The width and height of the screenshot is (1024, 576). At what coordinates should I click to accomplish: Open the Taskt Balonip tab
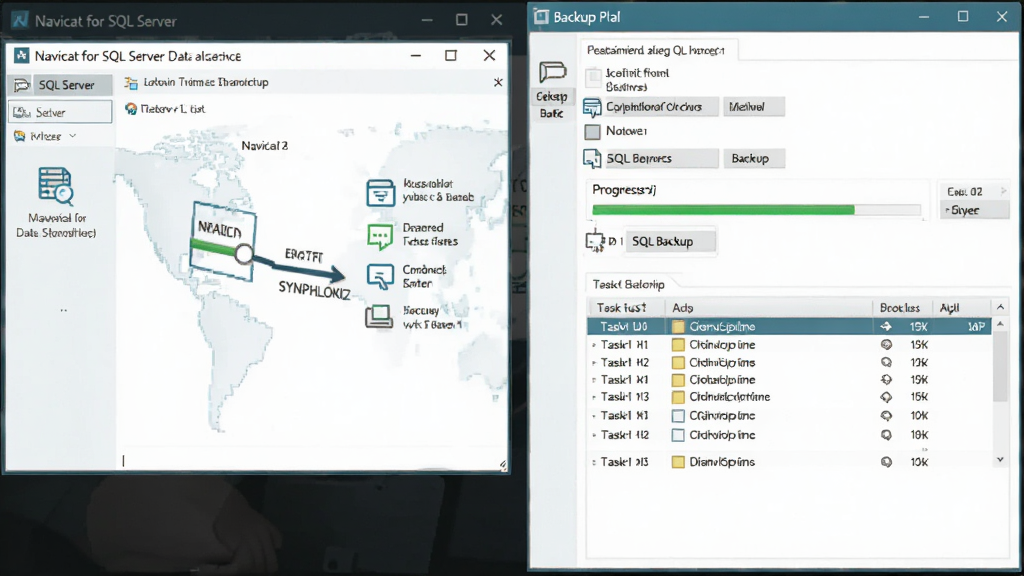click(x=630, y=284)
